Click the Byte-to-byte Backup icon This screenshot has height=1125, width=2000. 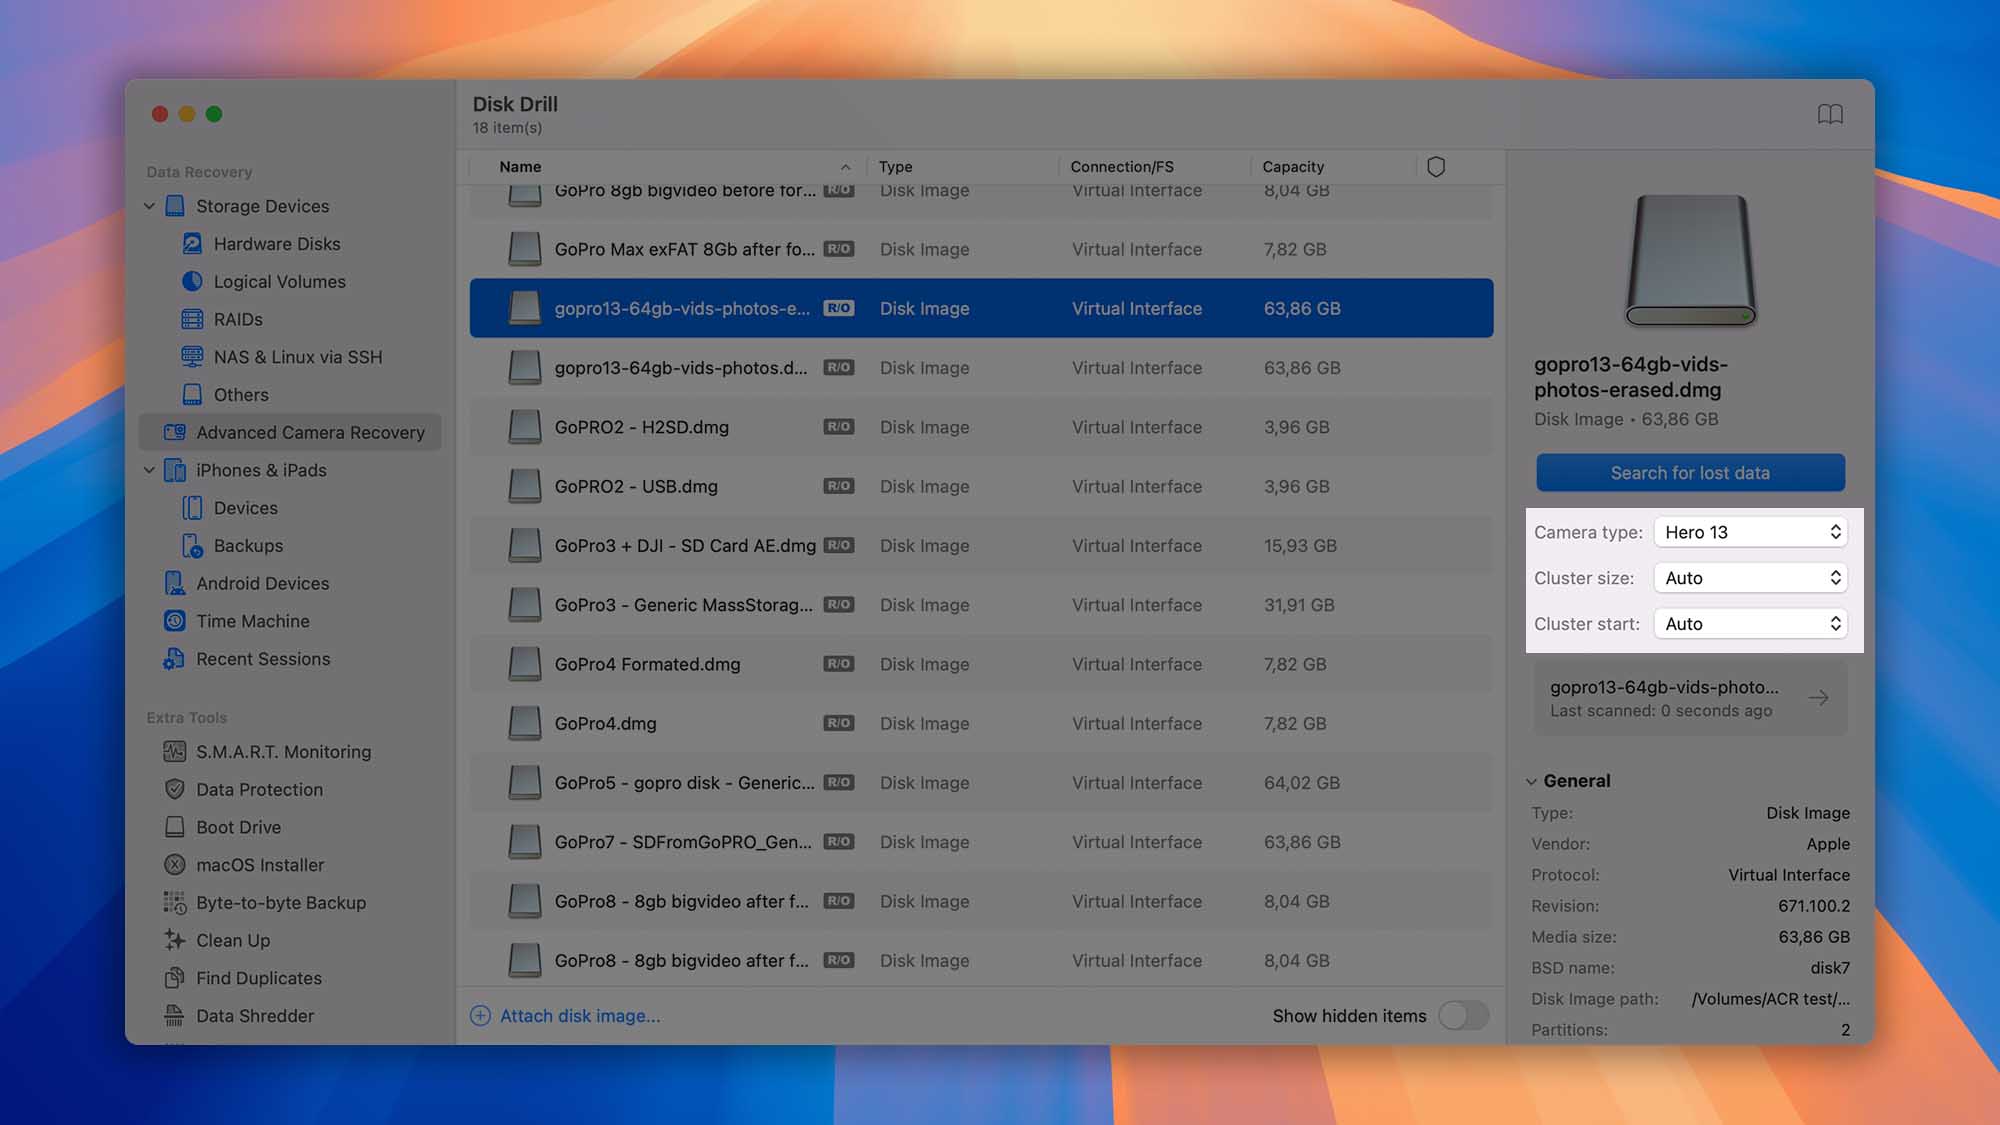(174, 902)
